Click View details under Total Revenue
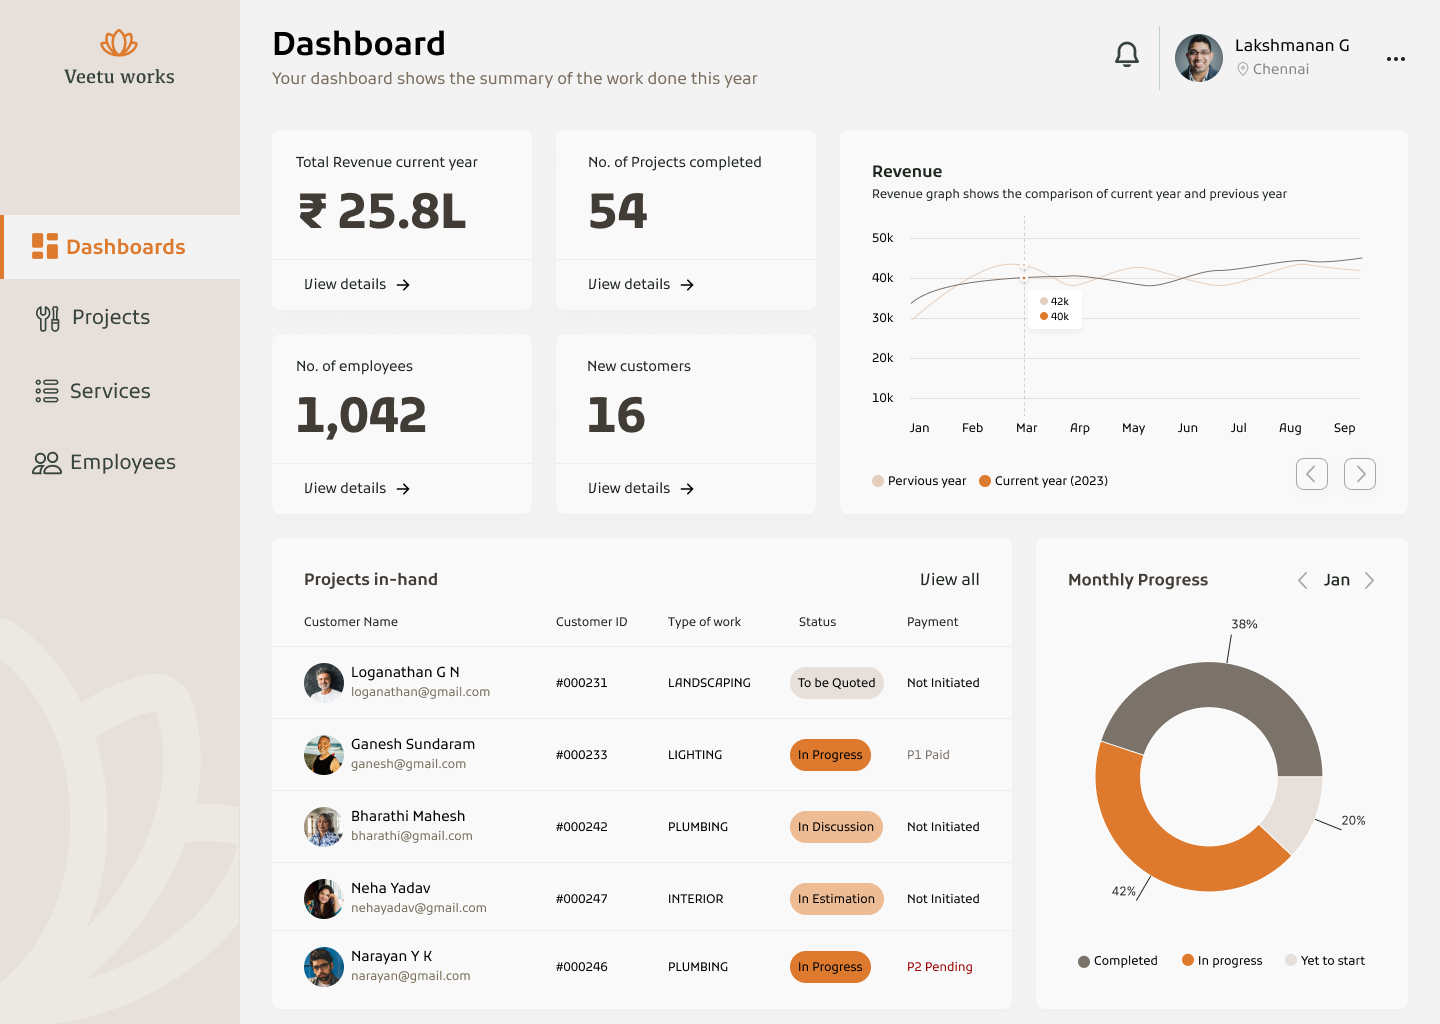Image resolution: width=1440 pixels, height=1024 pixels. pos(354,284)
